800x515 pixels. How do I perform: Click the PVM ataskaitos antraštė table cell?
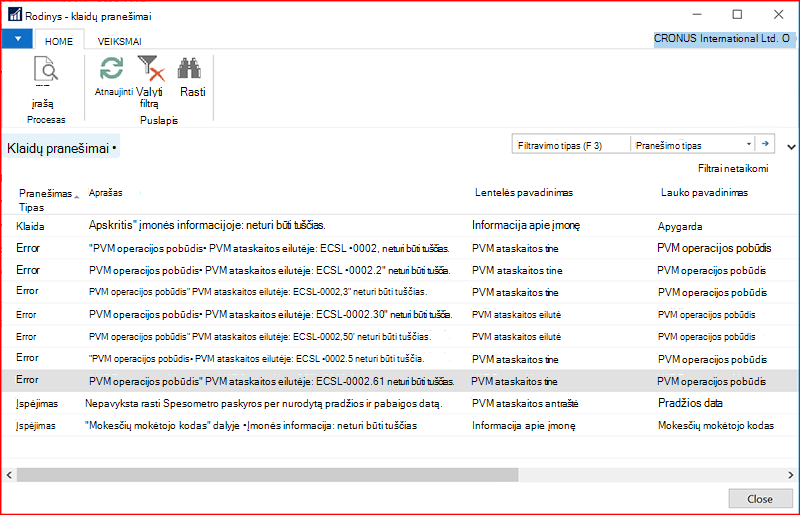tap(525, 404)
